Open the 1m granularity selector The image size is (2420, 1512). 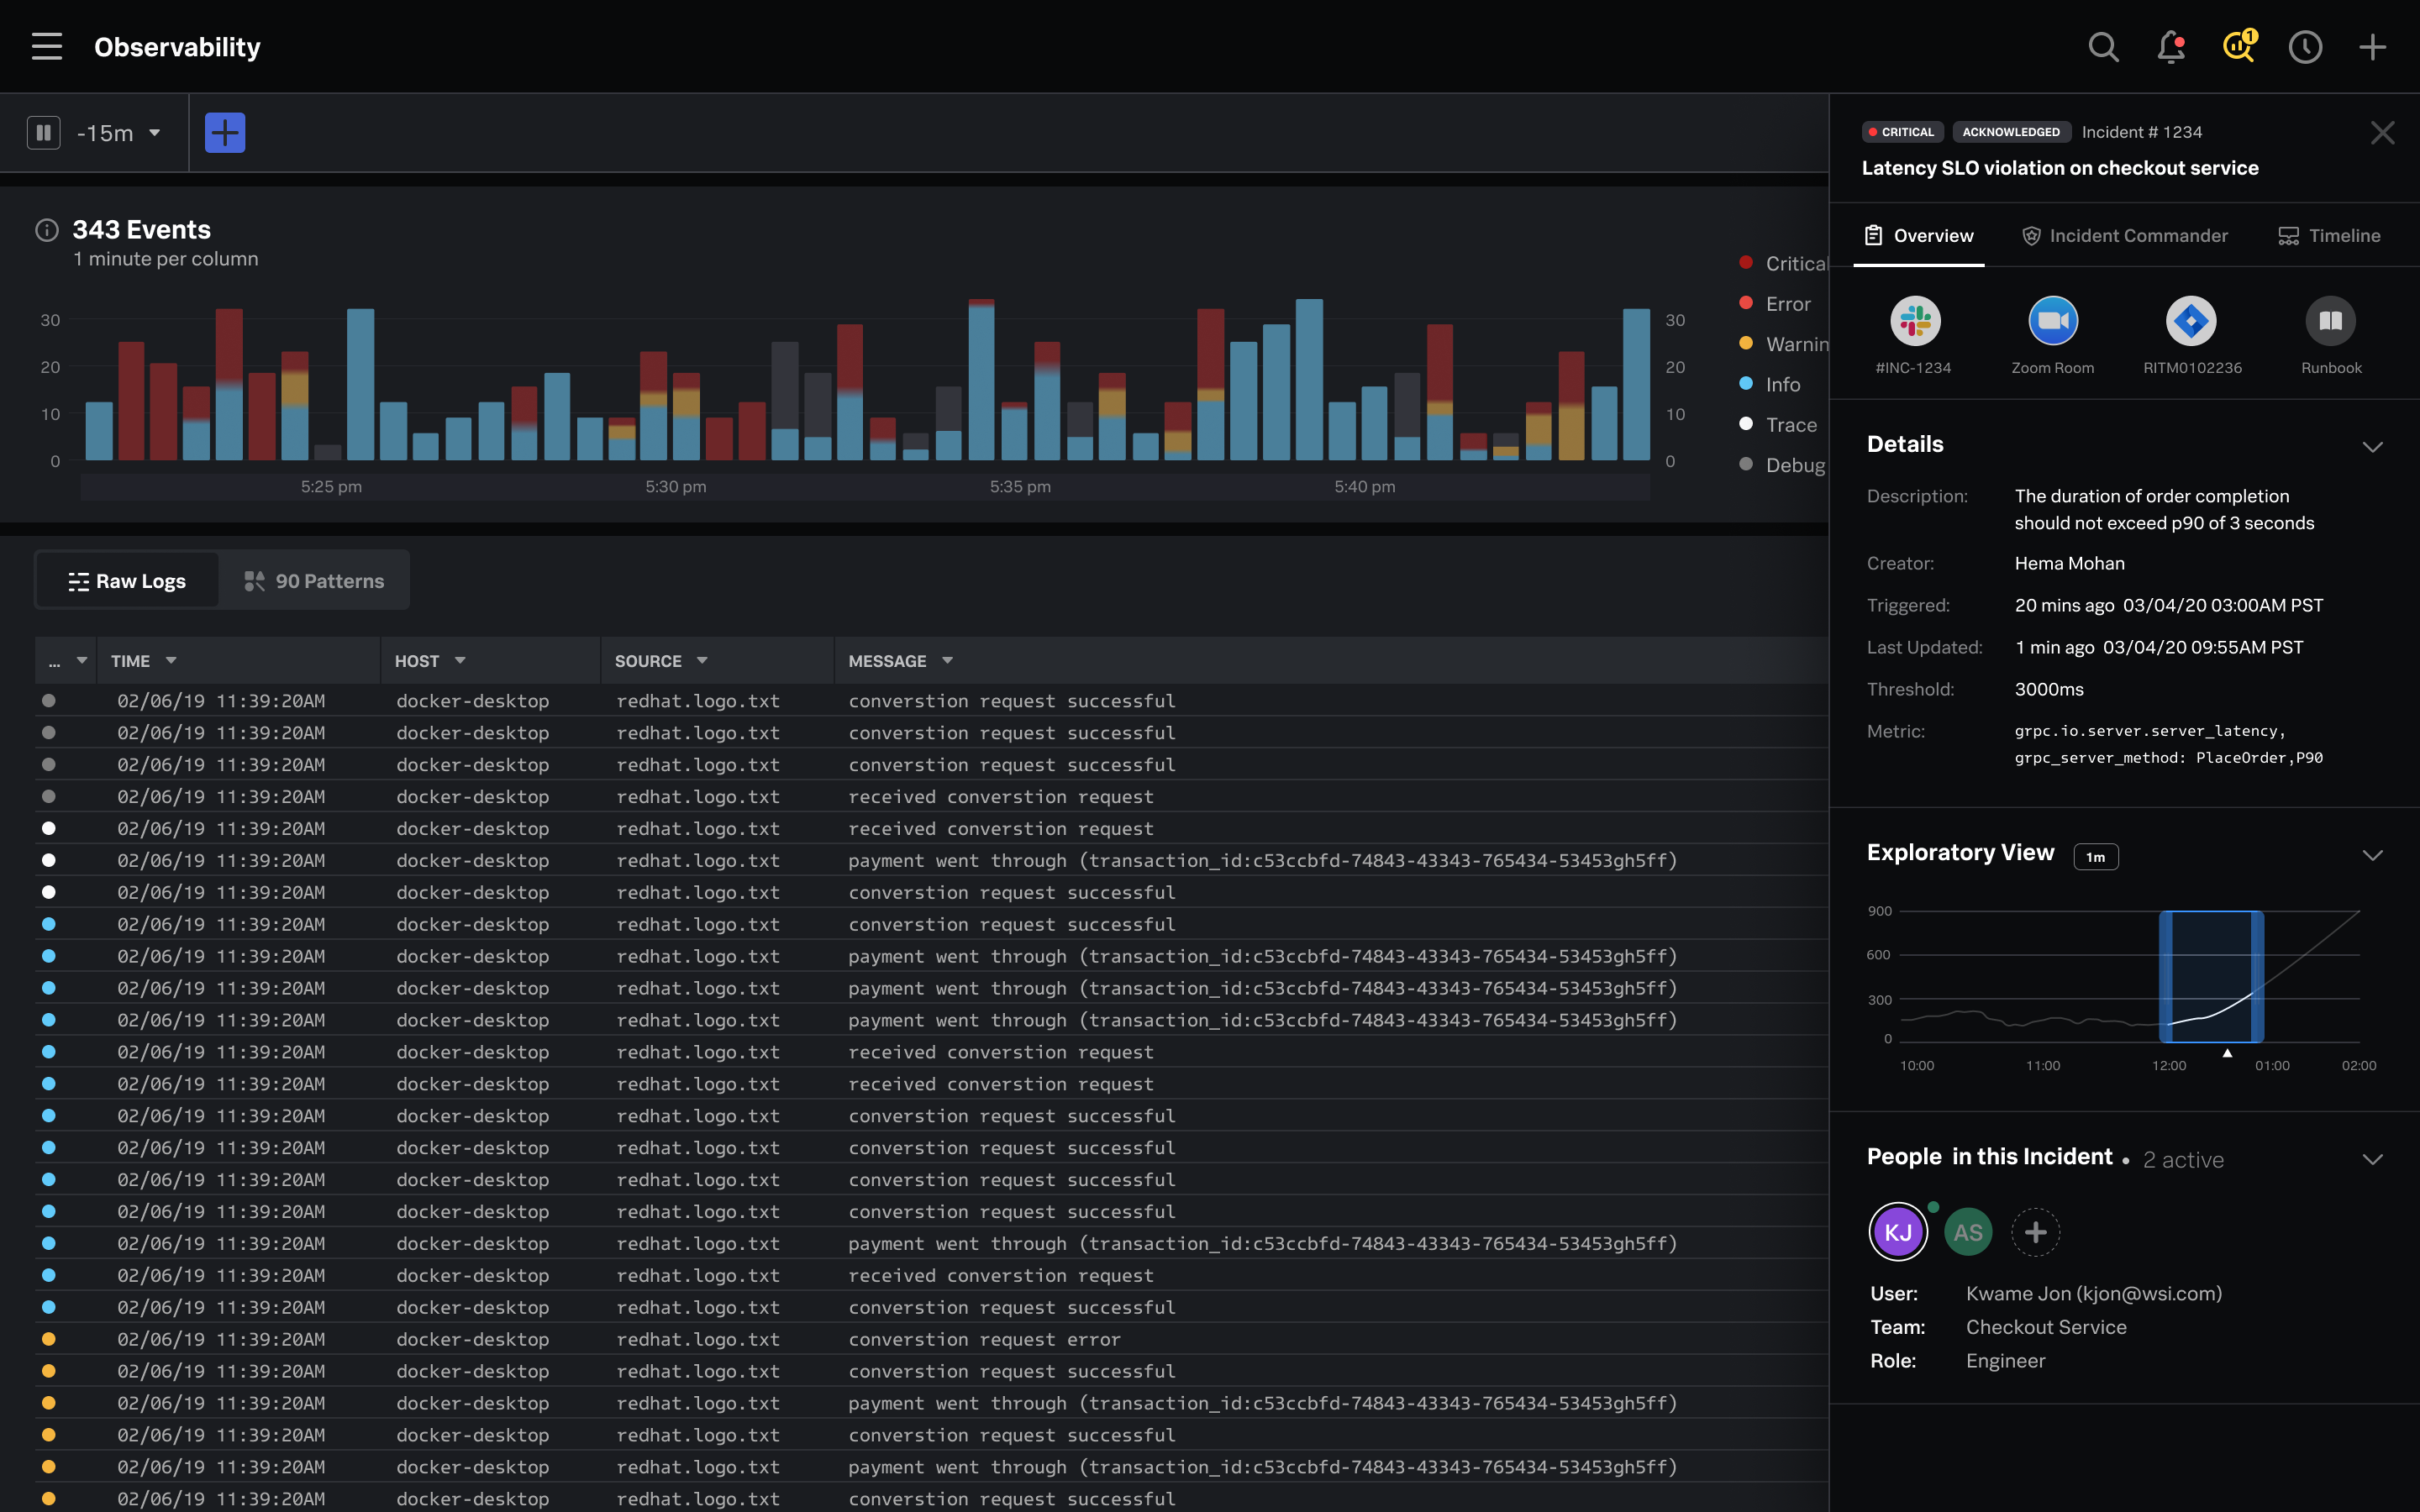click(2096, 857)
